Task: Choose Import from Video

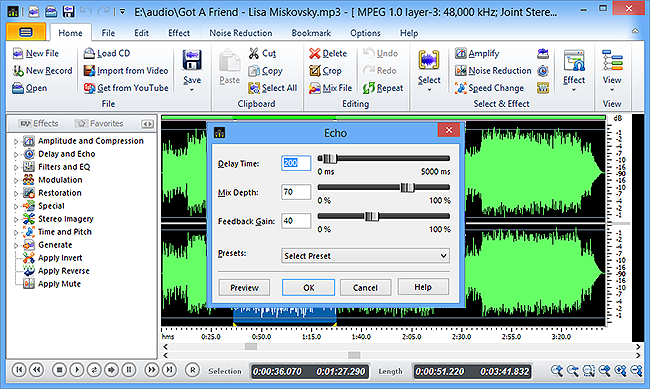Action: (126, 71)
